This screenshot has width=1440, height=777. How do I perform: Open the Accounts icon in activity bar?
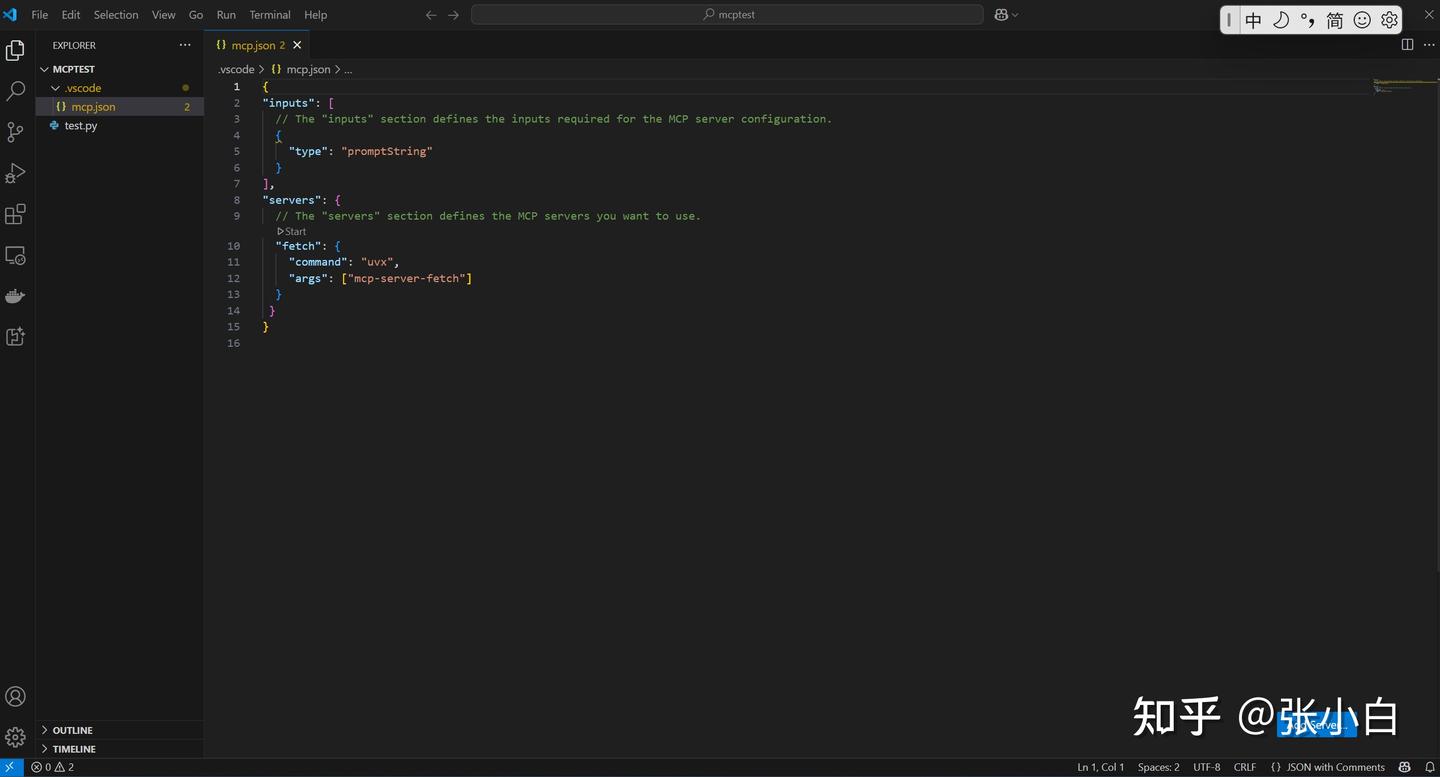[x=15, y=697]
